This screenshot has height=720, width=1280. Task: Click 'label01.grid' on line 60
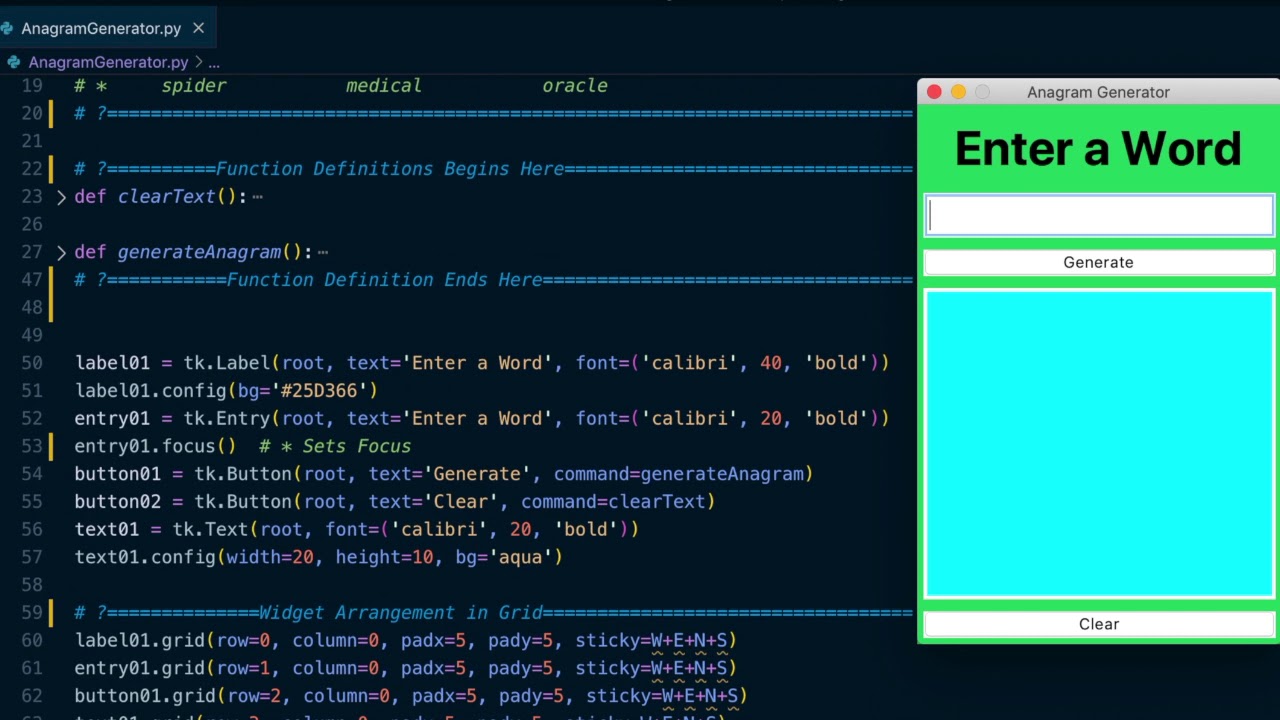140,640
